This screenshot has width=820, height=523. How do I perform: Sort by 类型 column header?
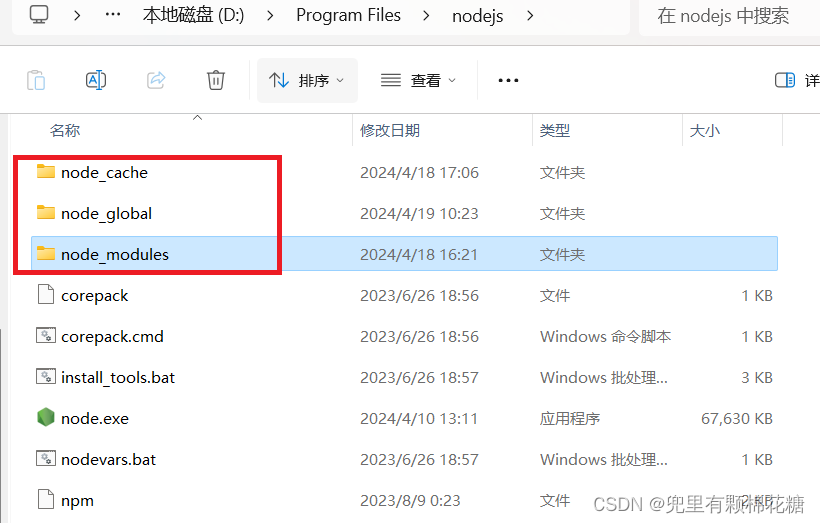click(x=555, y=130)
